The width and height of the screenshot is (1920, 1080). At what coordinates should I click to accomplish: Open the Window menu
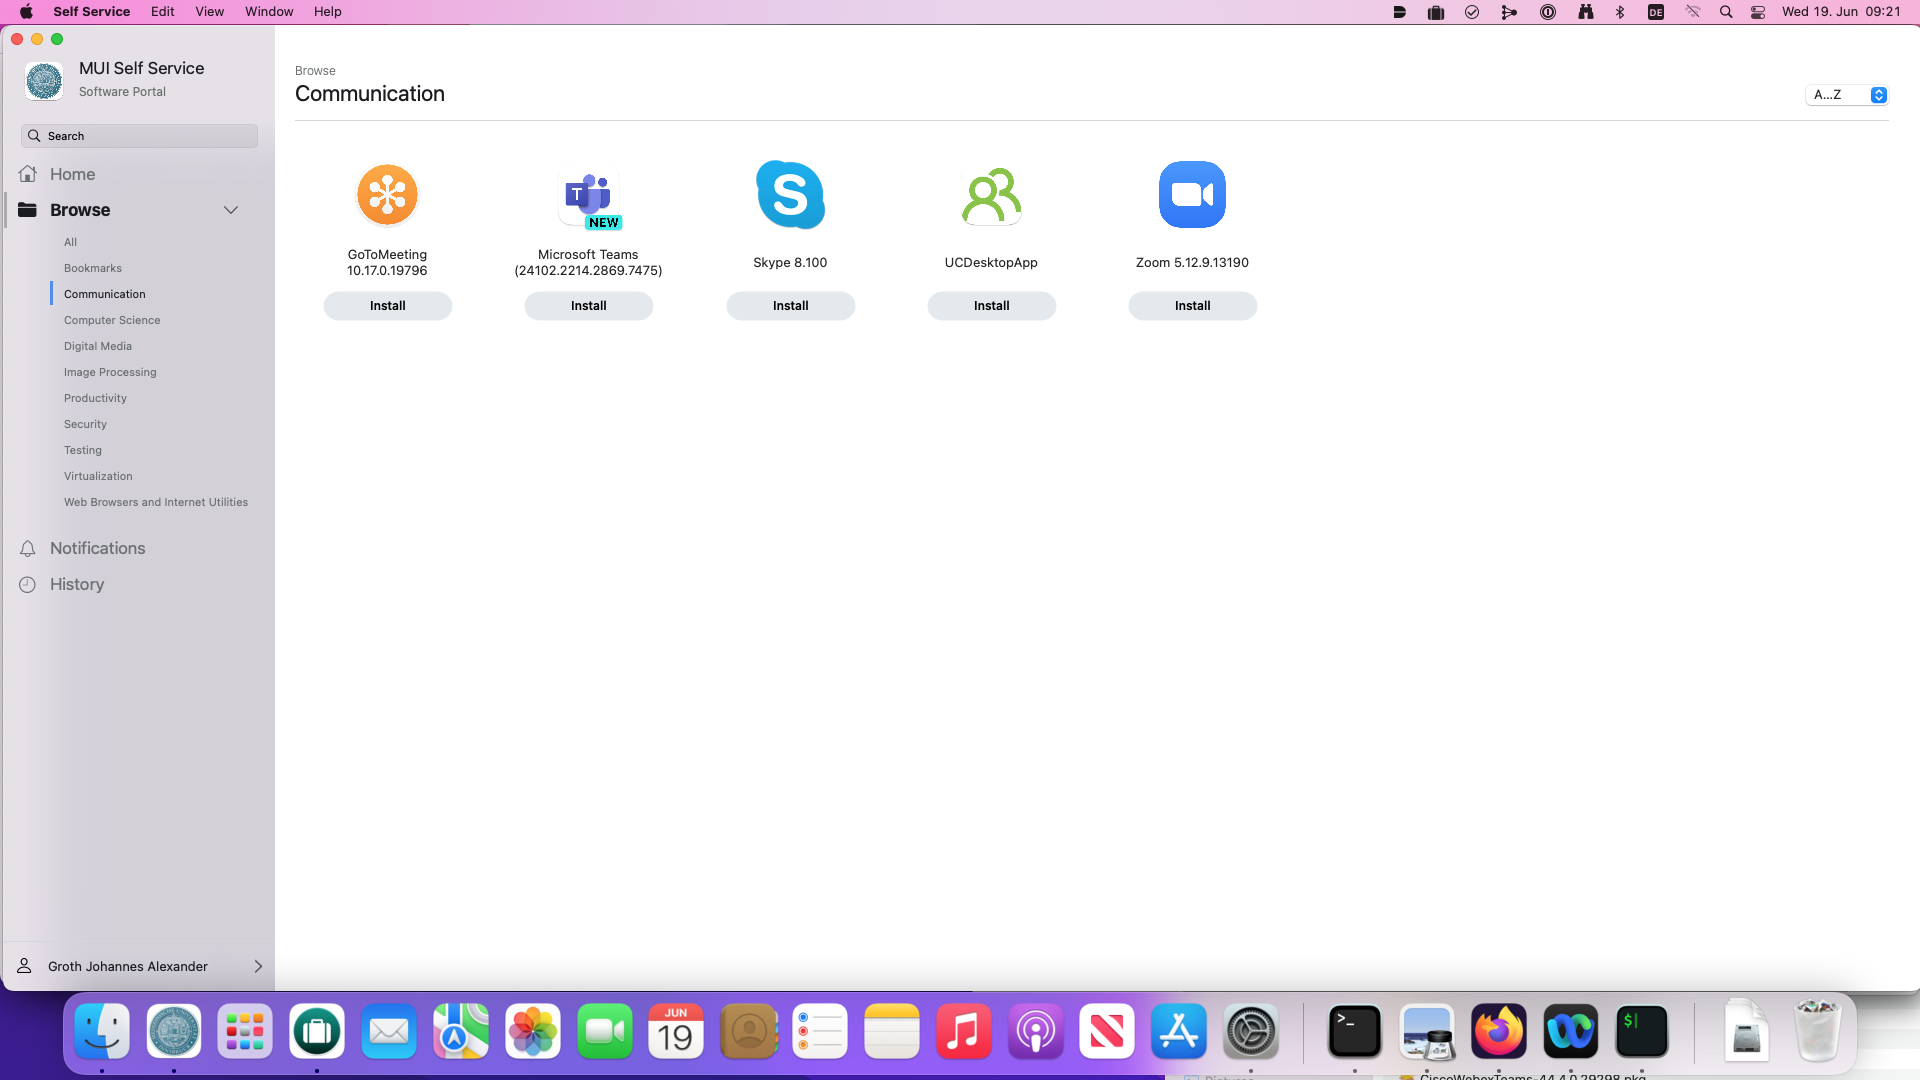pyautogui.click(x=269, y=12)
